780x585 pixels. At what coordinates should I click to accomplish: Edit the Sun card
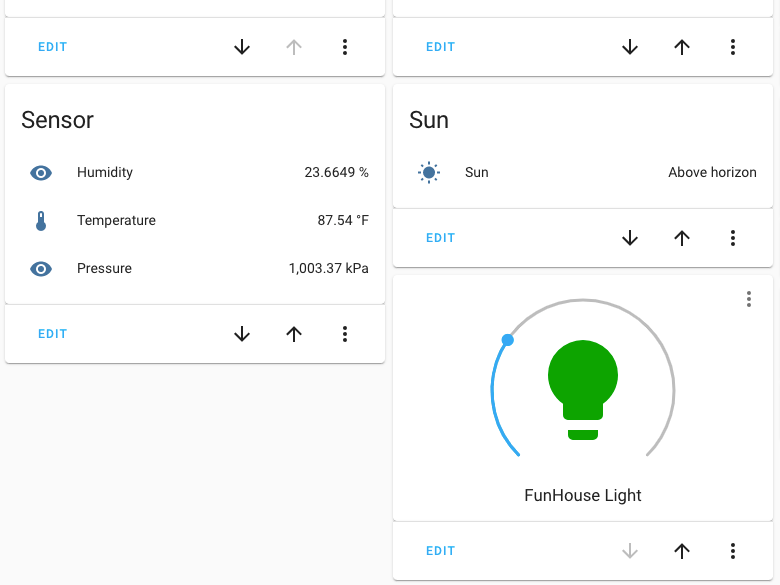point(441,238)
